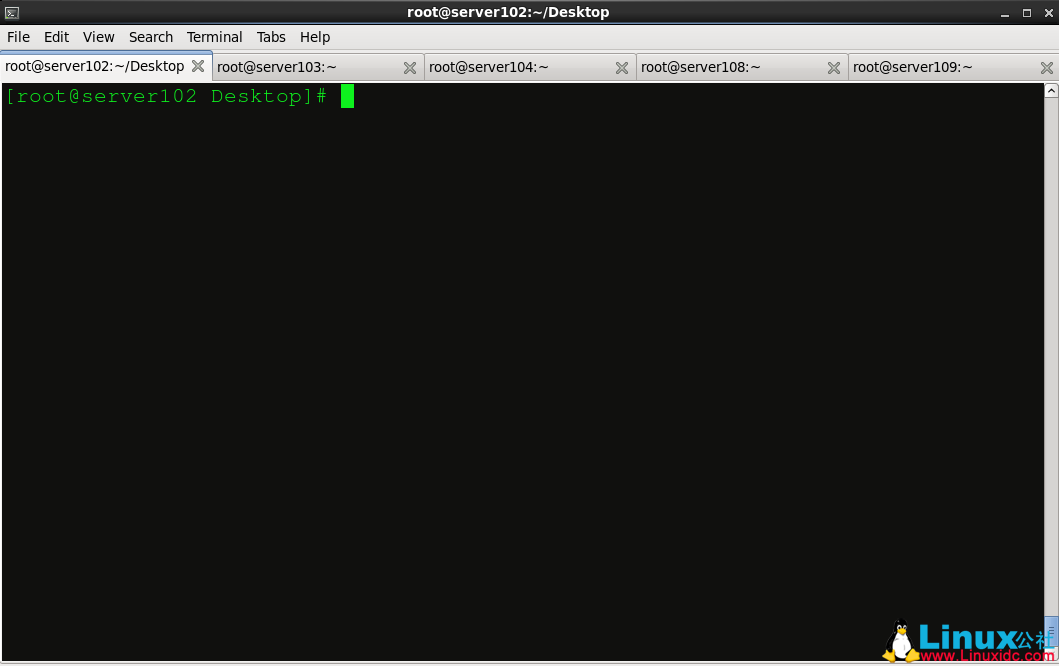This screenshot has width=1059, height=666.
Task: Open the Search menu
Action: click(x=151, y=37)
